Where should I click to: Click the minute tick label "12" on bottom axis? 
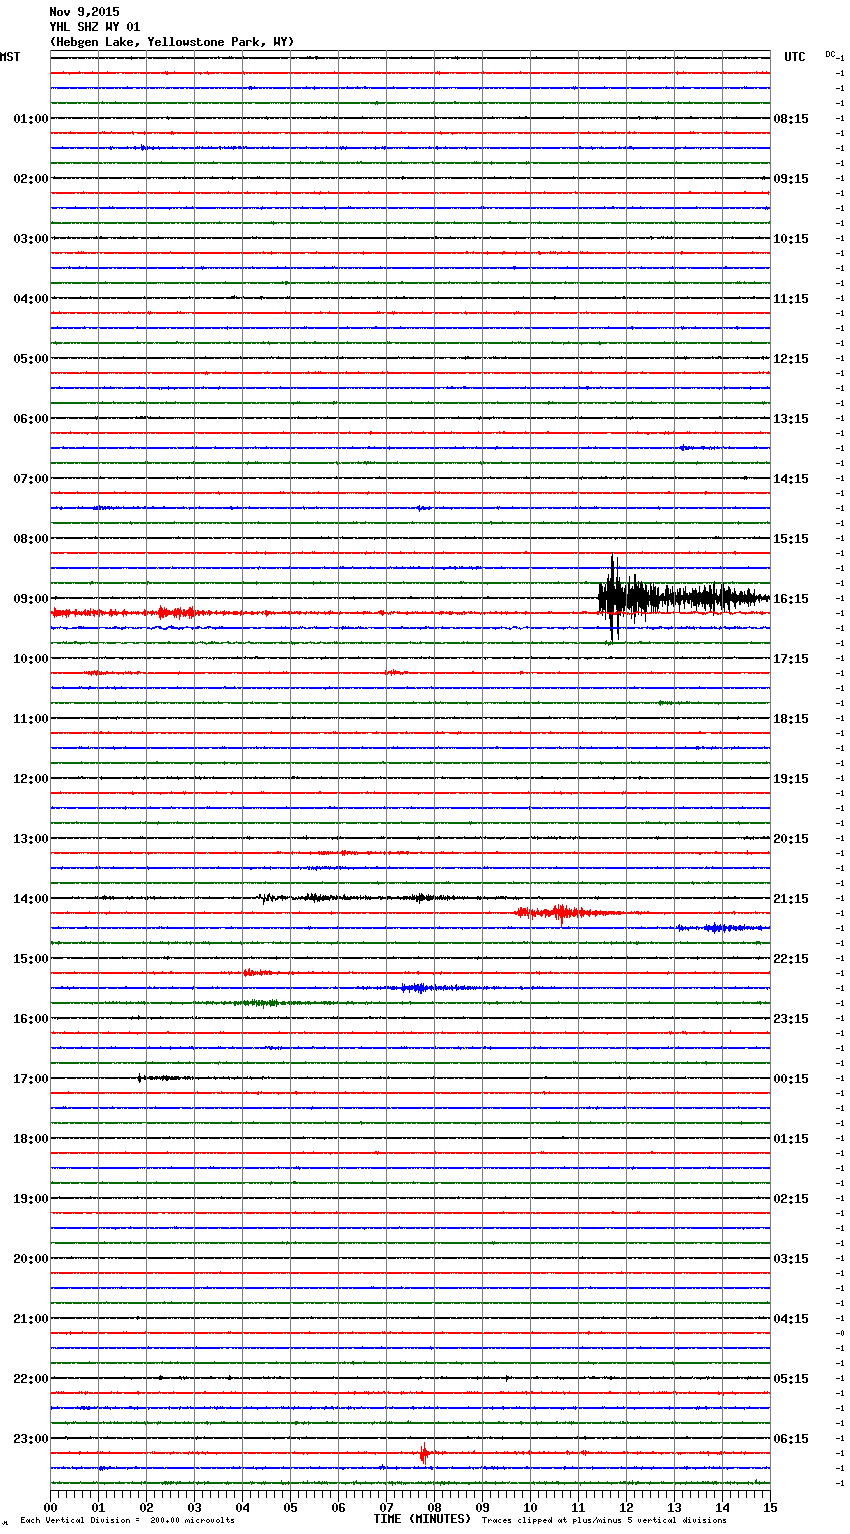pos(626,1507)
